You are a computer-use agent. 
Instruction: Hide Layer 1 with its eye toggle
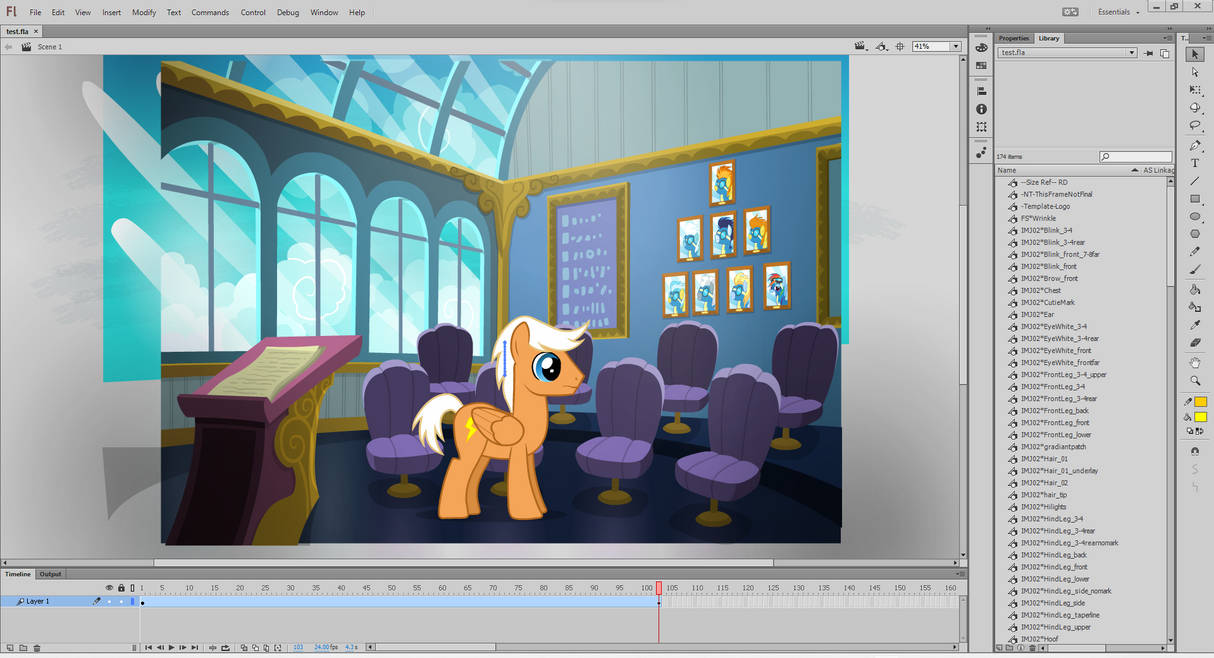110,601
